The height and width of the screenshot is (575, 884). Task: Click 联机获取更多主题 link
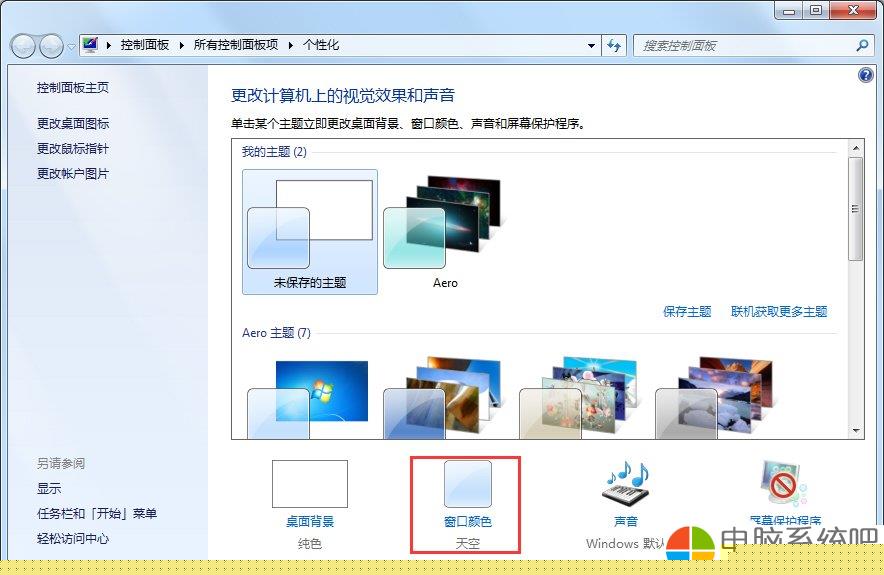tap(779, 312)
